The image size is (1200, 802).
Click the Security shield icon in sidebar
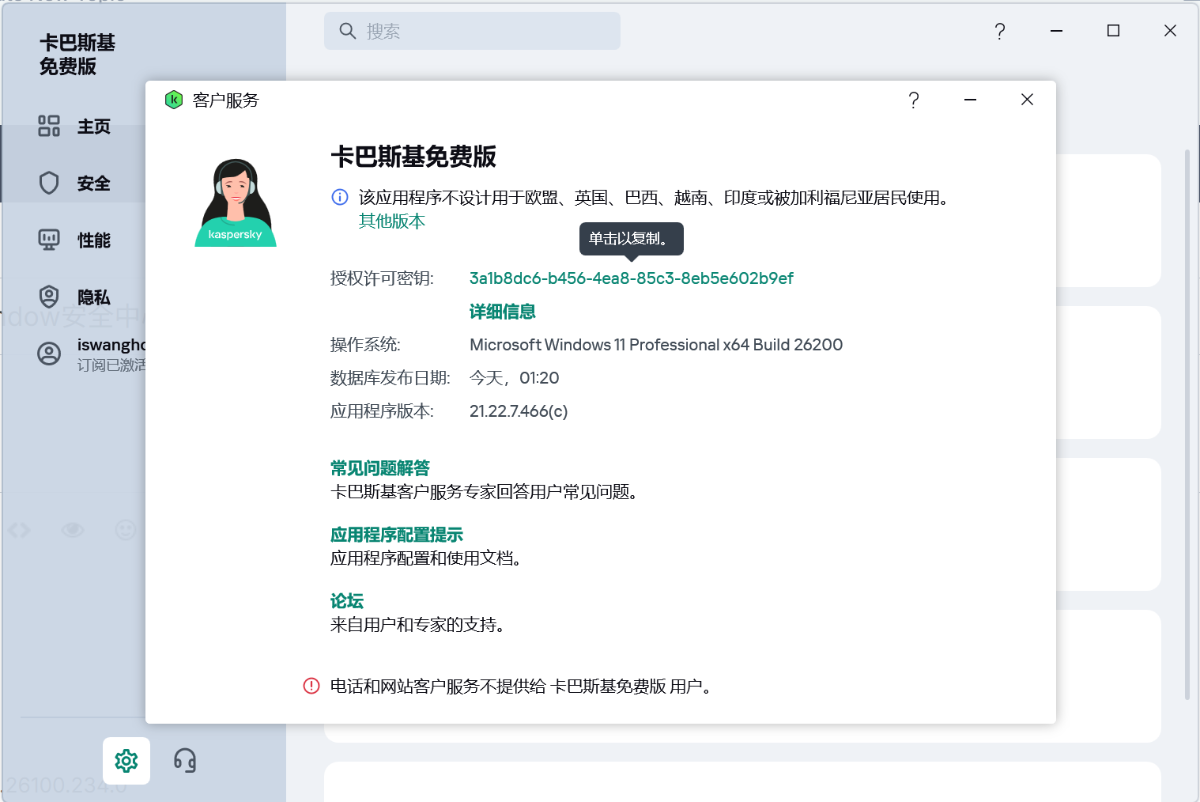[49, 183]
